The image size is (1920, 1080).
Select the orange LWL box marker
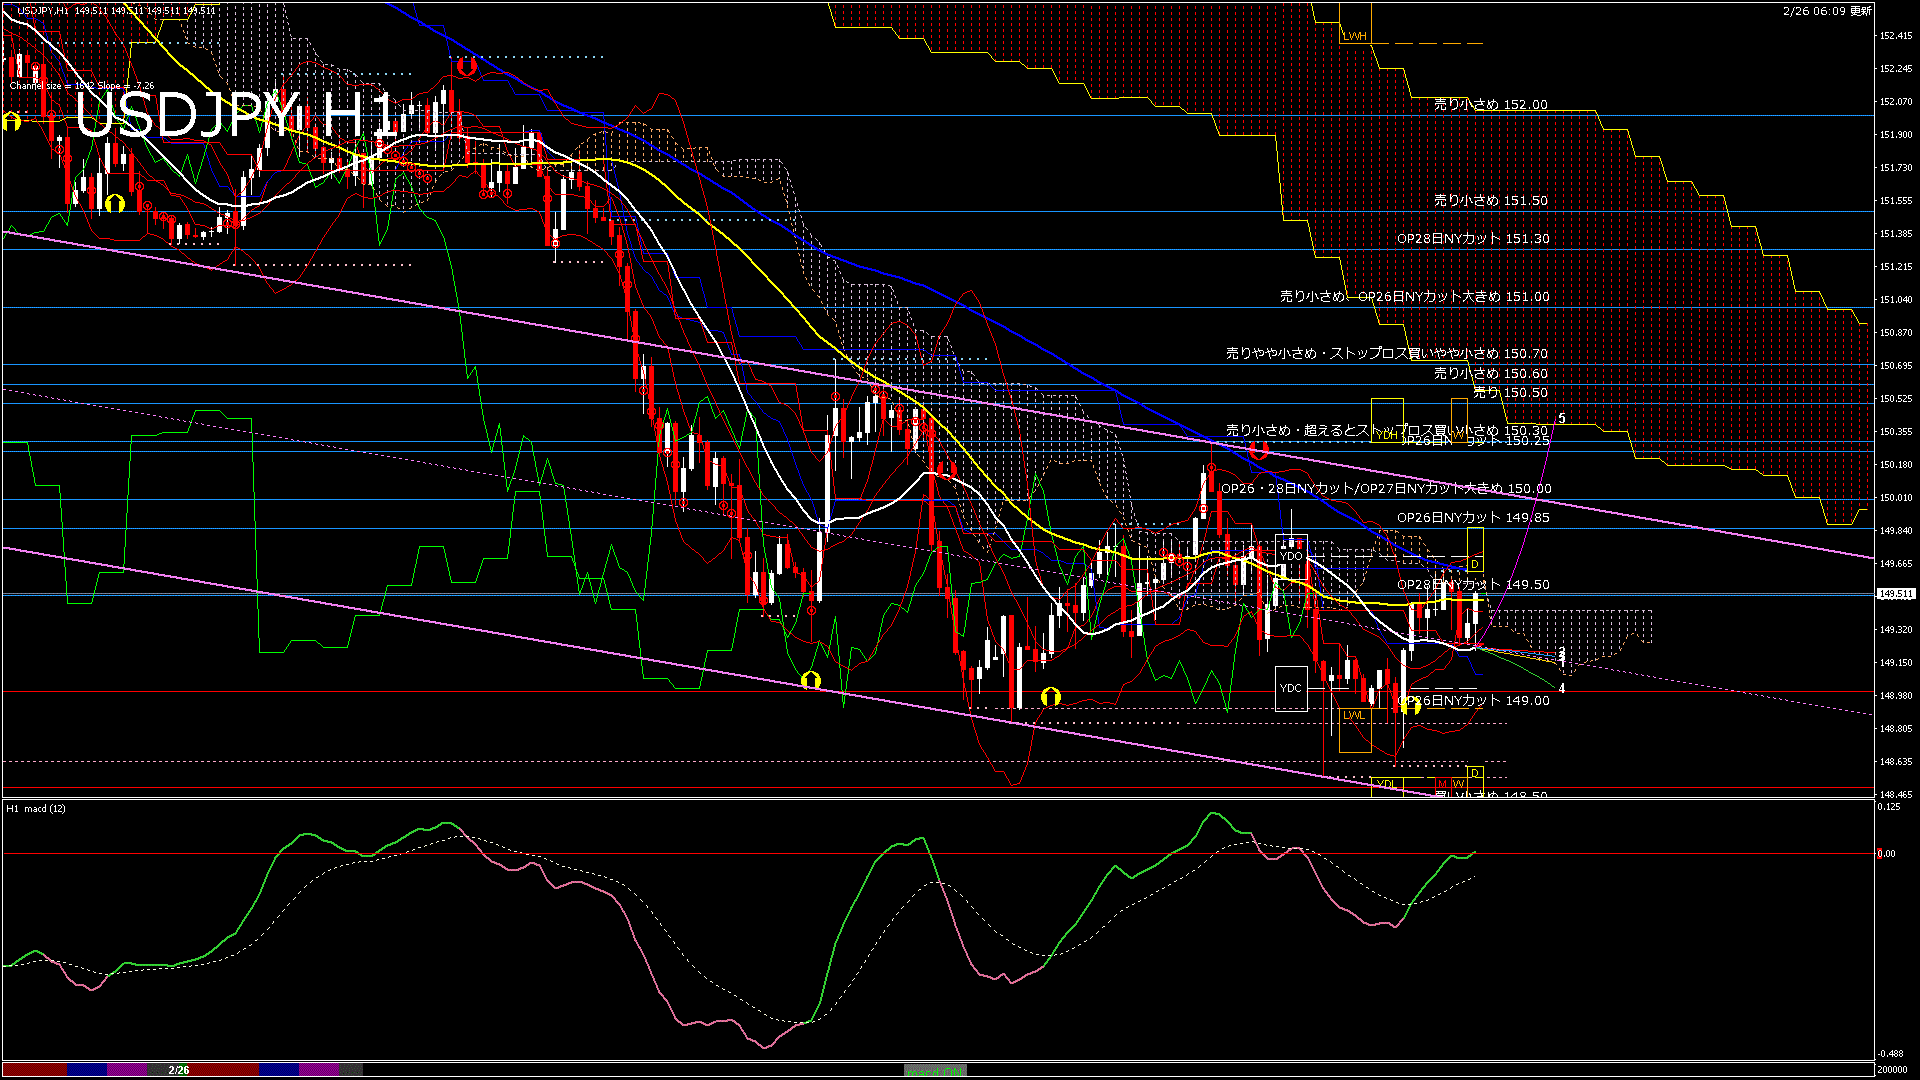tap(1354, 716)
